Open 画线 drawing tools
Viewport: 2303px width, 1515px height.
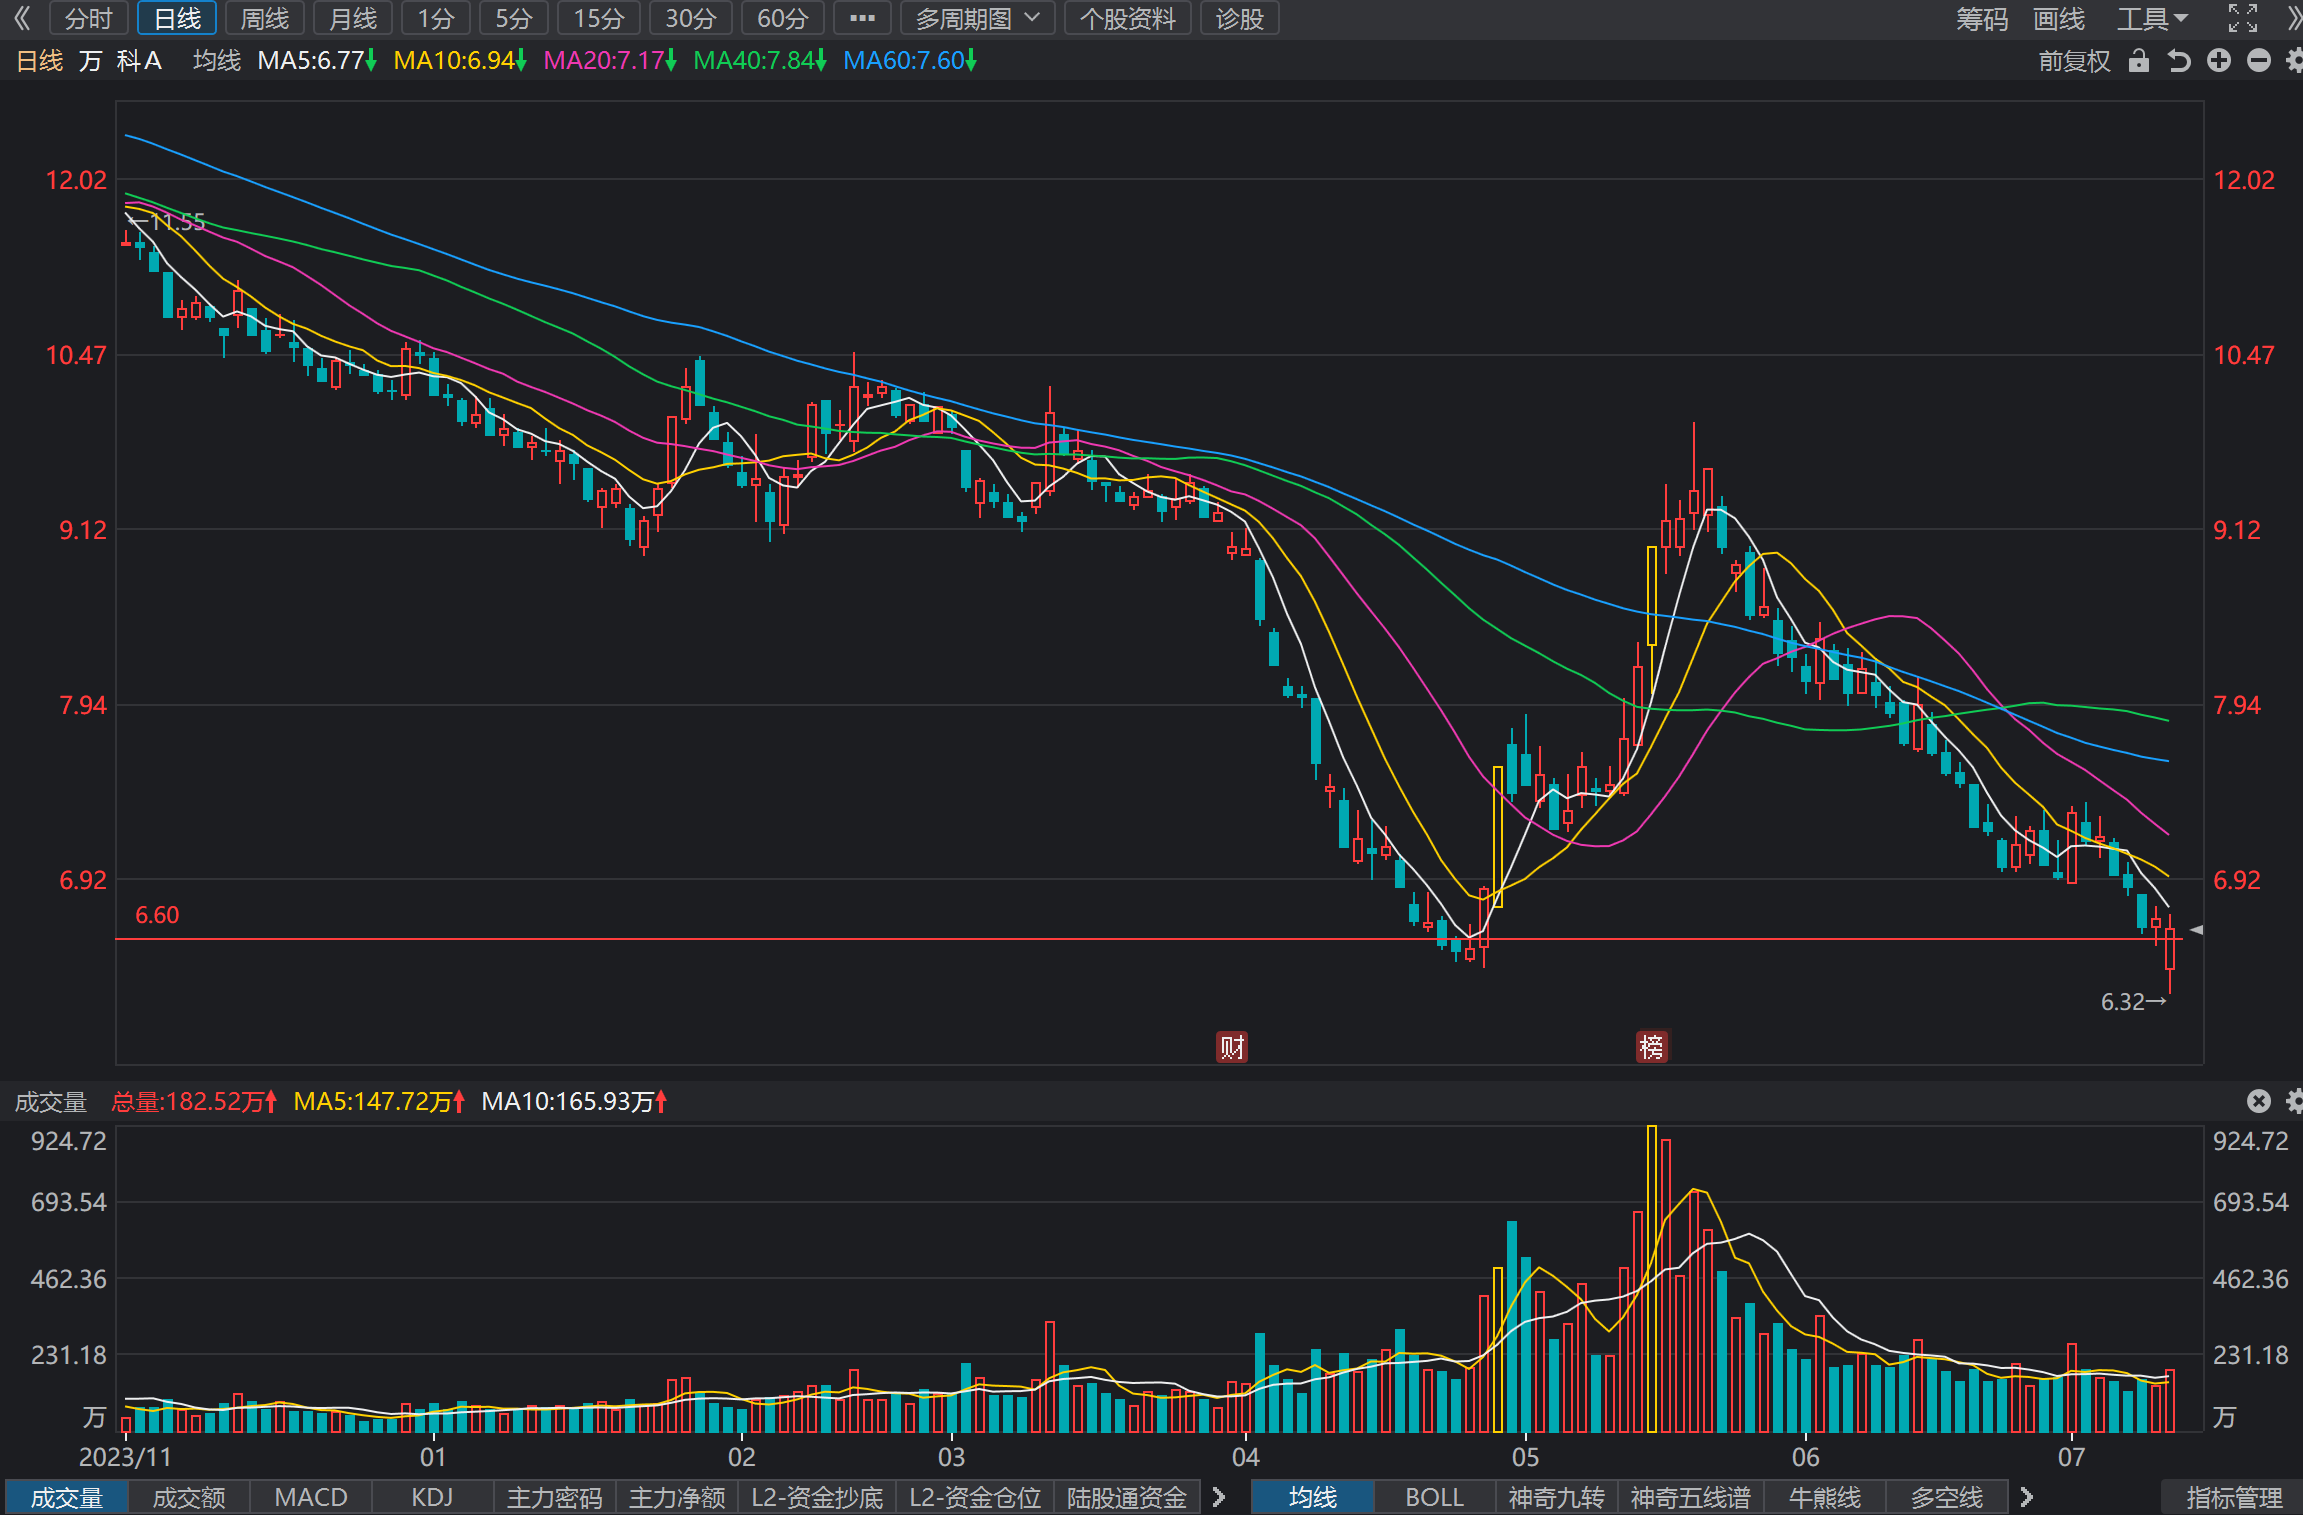[2059, 18]
